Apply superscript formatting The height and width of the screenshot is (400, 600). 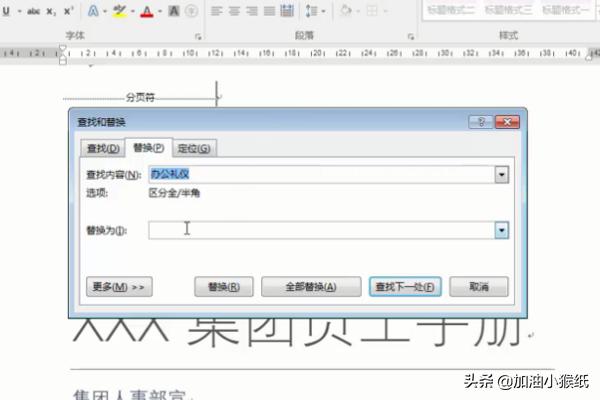pos(68,11)
